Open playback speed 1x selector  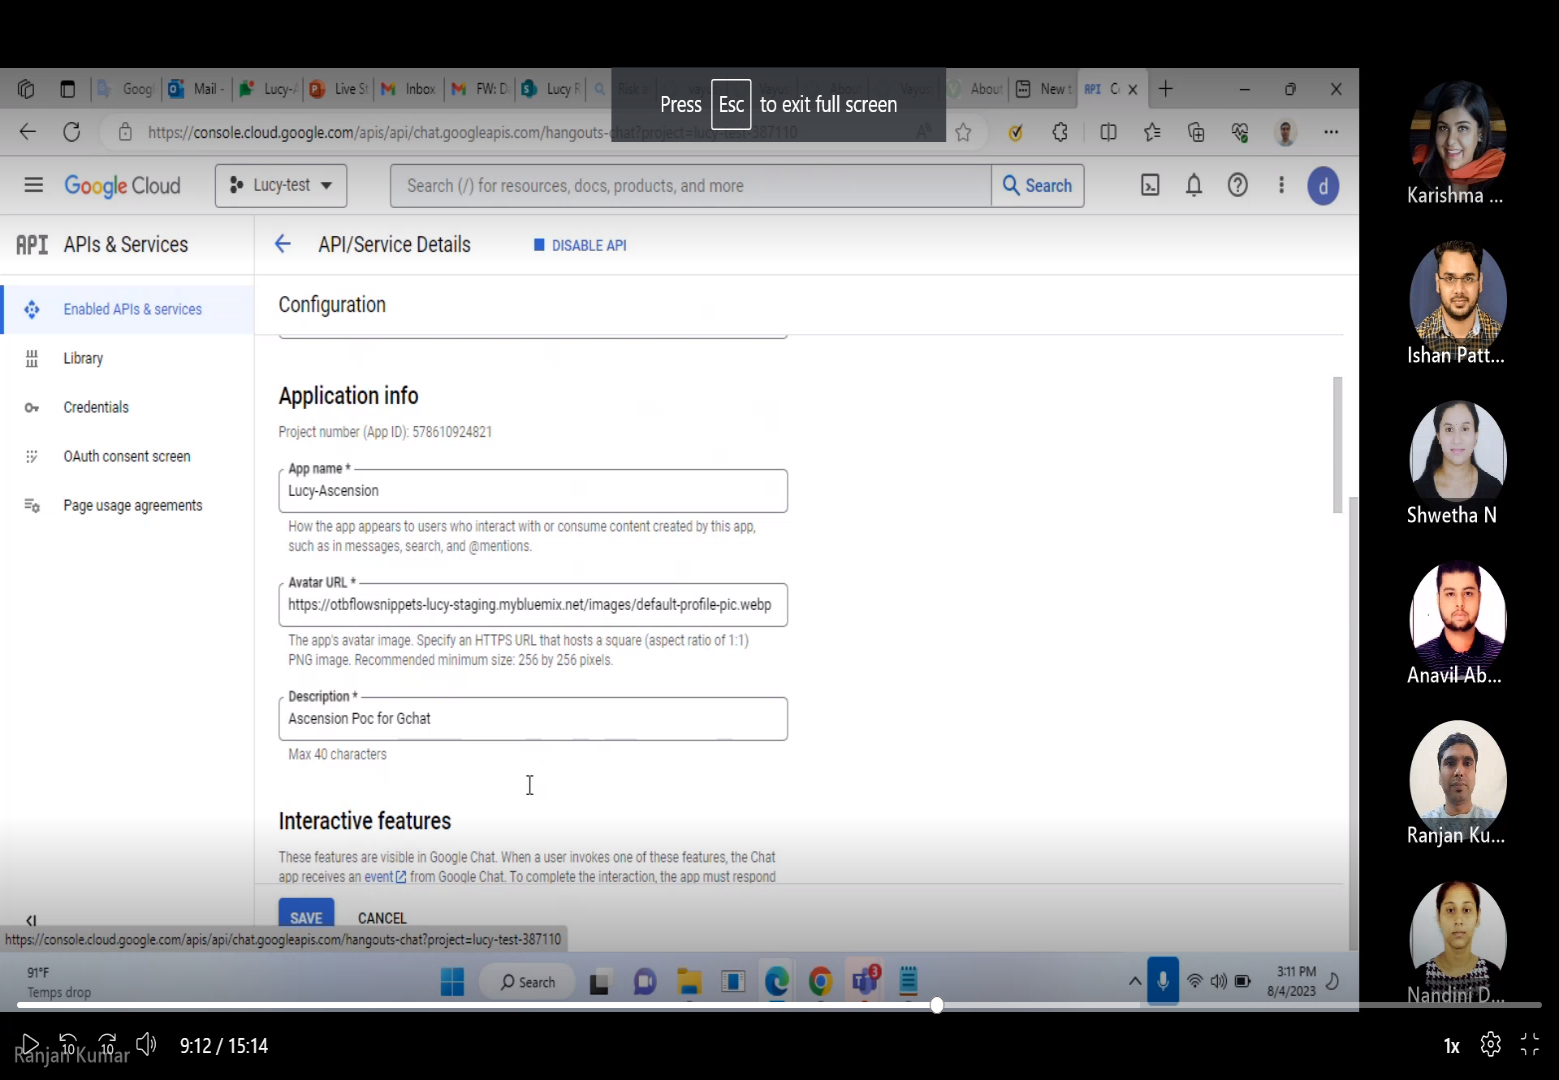1451,1046
